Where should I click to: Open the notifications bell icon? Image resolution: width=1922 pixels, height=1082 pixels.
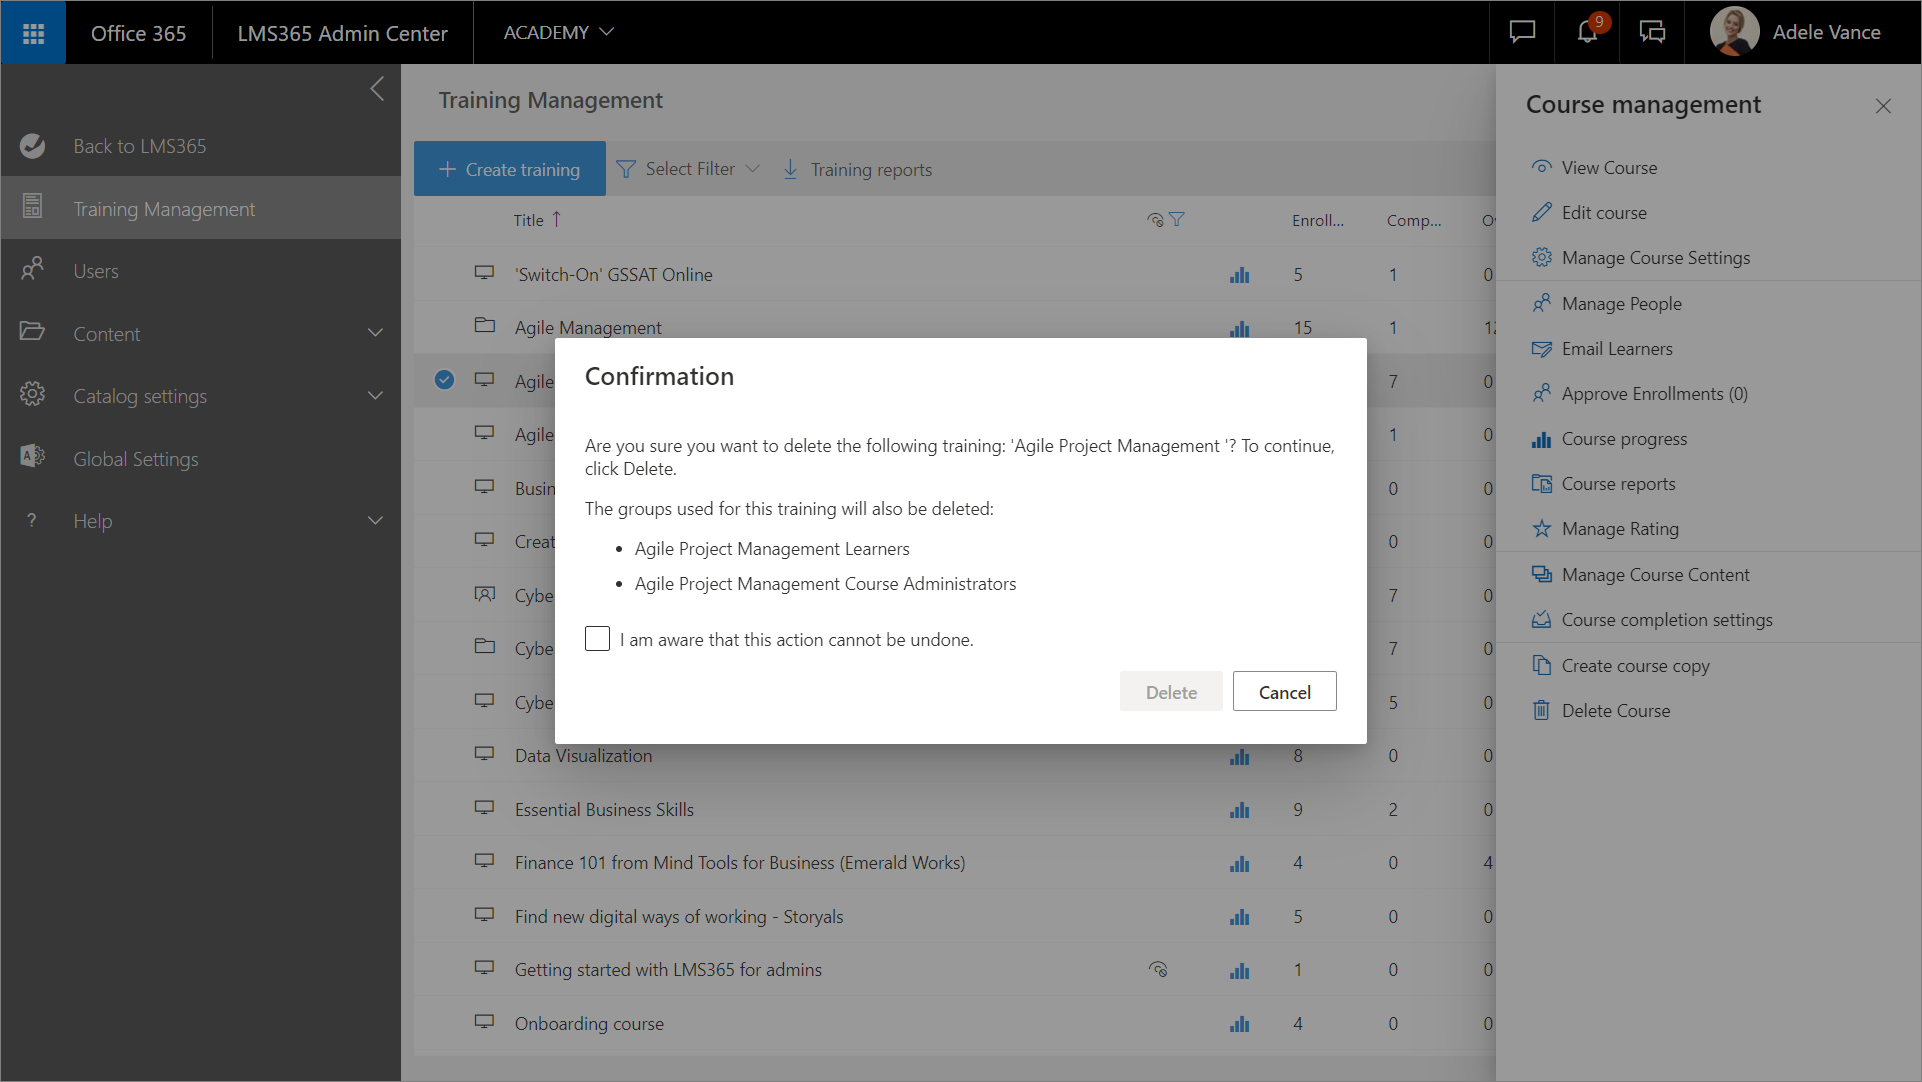point(1587,32)
